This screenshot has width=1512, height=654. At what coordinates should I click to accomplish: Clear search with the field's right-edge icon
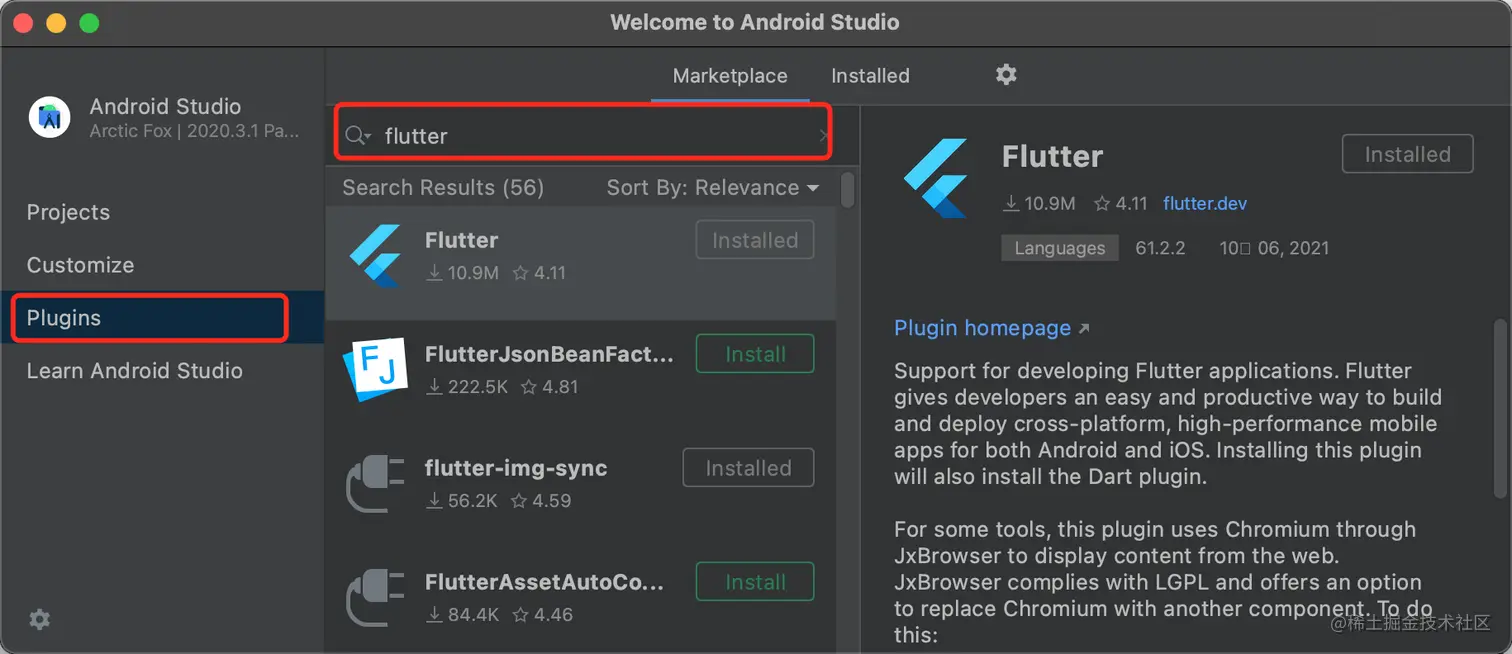823,136
